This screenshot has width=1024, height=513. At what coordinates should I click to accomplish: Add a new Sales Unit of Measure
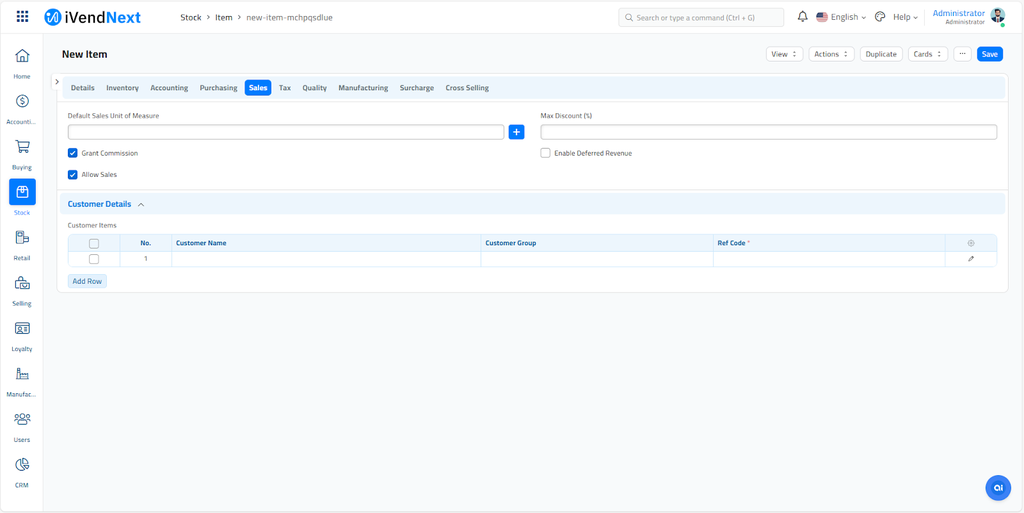(x=517, y=132)
